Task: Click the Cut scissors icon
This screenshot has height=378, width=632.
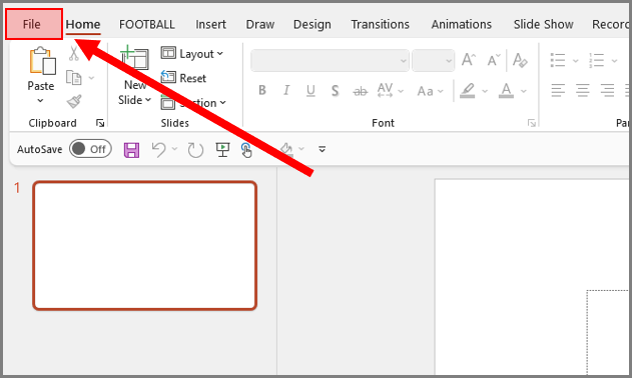Action: coord(74,53)
